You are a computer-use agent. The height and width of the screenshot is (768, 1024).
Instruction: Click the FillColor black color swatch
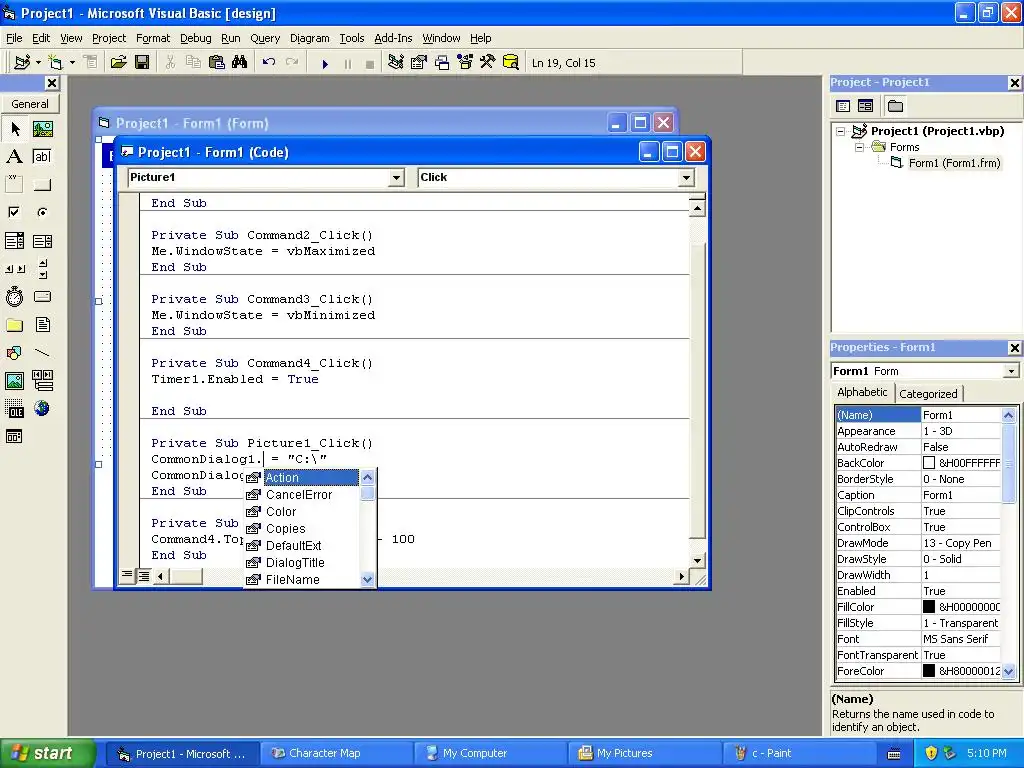point(929,607)
